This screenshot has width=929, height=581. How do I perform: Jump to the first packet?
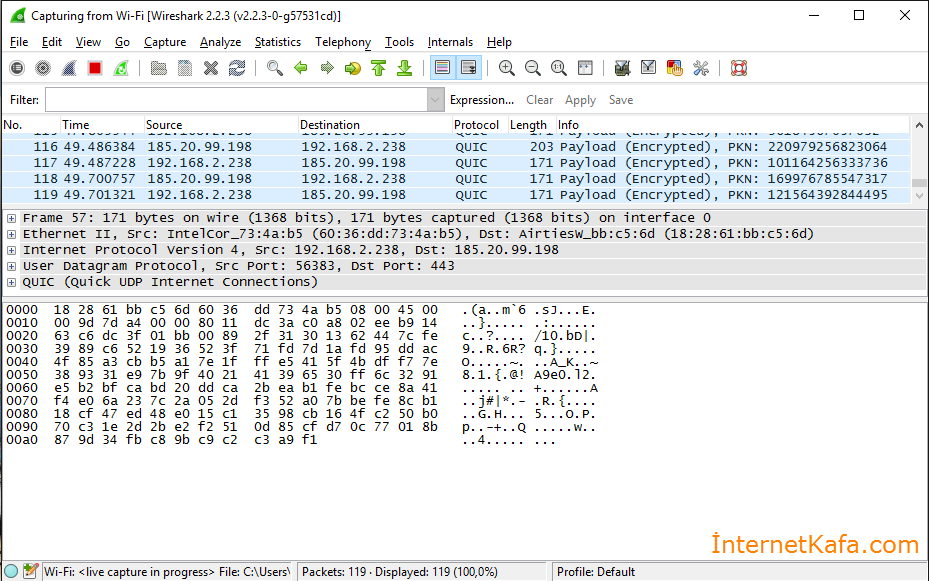tap(379, 68)
